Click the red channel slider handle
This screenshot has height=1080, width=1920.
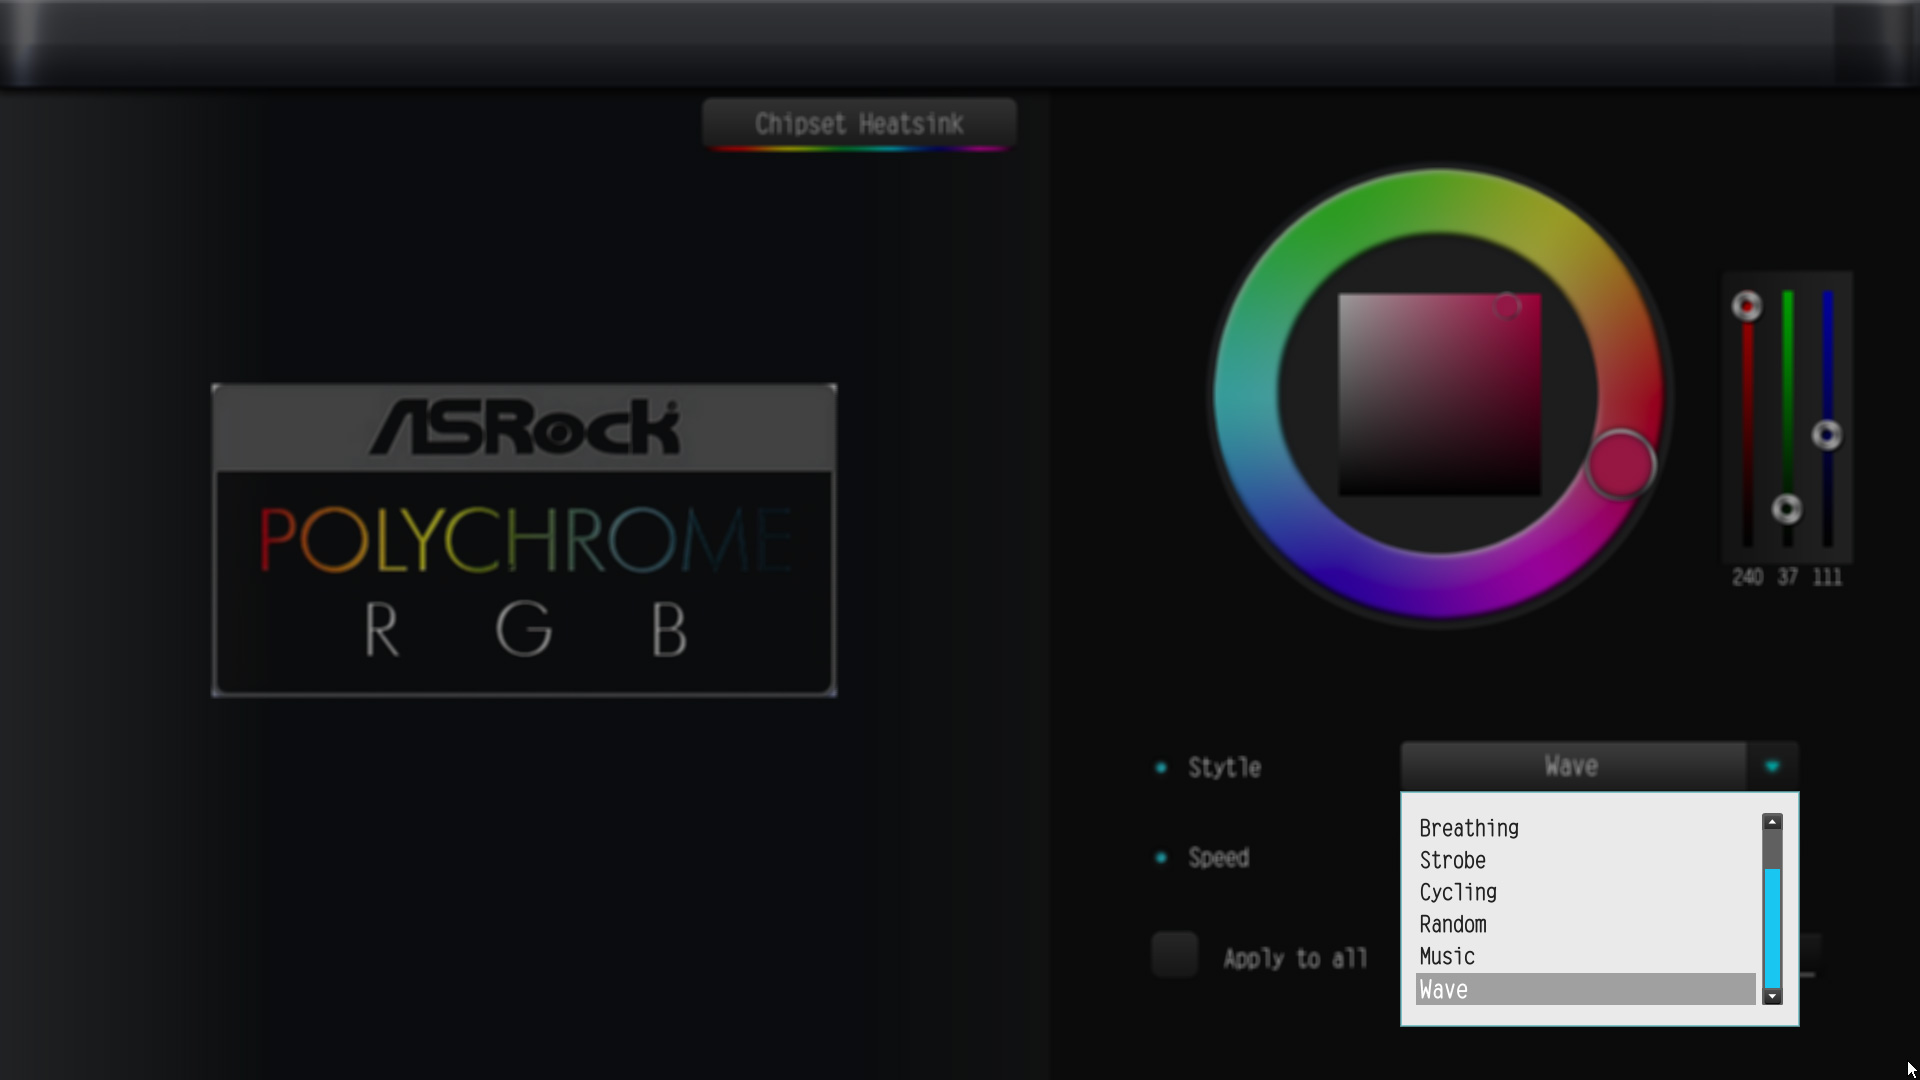click(1747, 306)
